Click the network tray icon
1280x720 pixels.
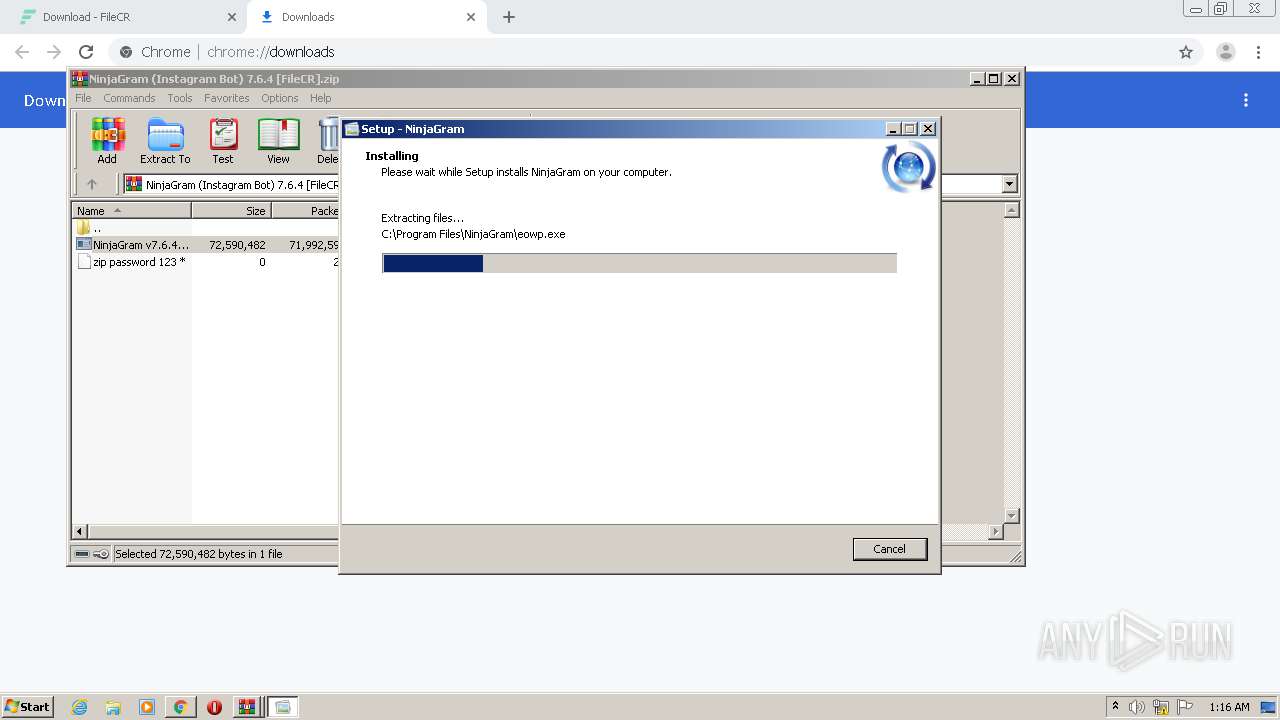click(x=1161, y=707)
